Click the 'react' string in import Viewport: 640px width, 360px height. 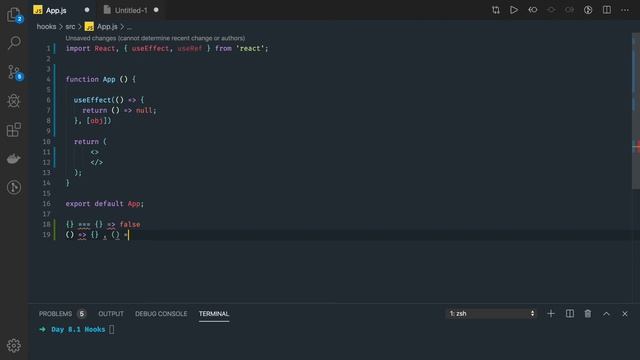(250, 48)
